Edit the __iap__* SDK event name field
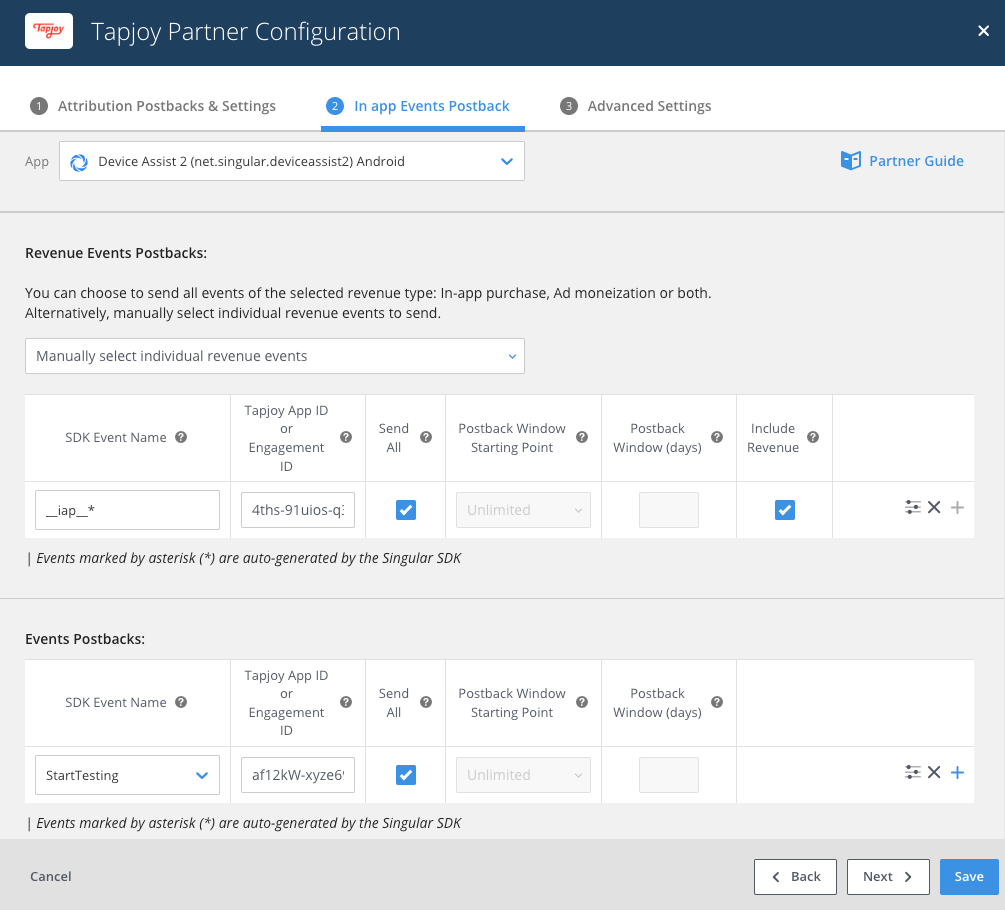Screen dimensions: 1005x910 (128, 510)
